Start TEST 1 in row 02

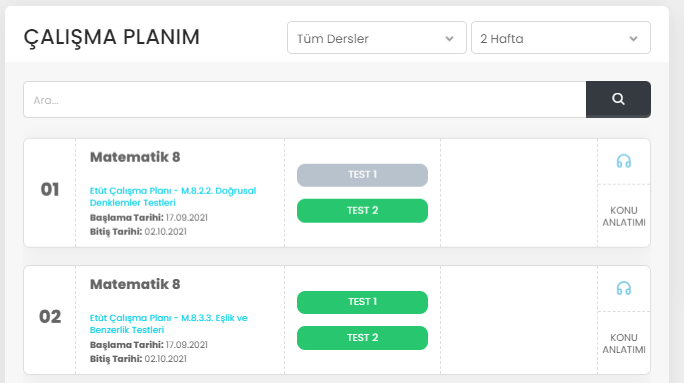point(362,302)
